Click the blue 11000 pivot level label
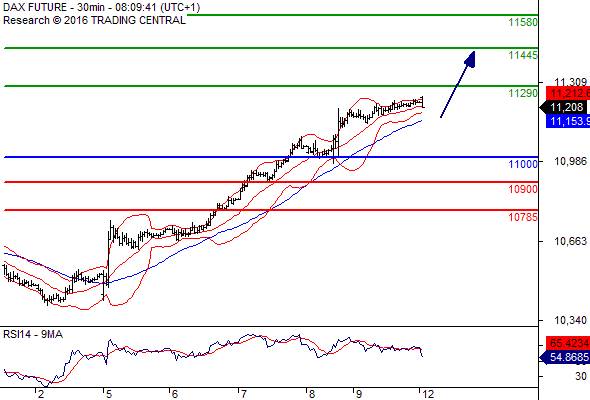This screenshot has width=590, height=400. pos(523,164)
